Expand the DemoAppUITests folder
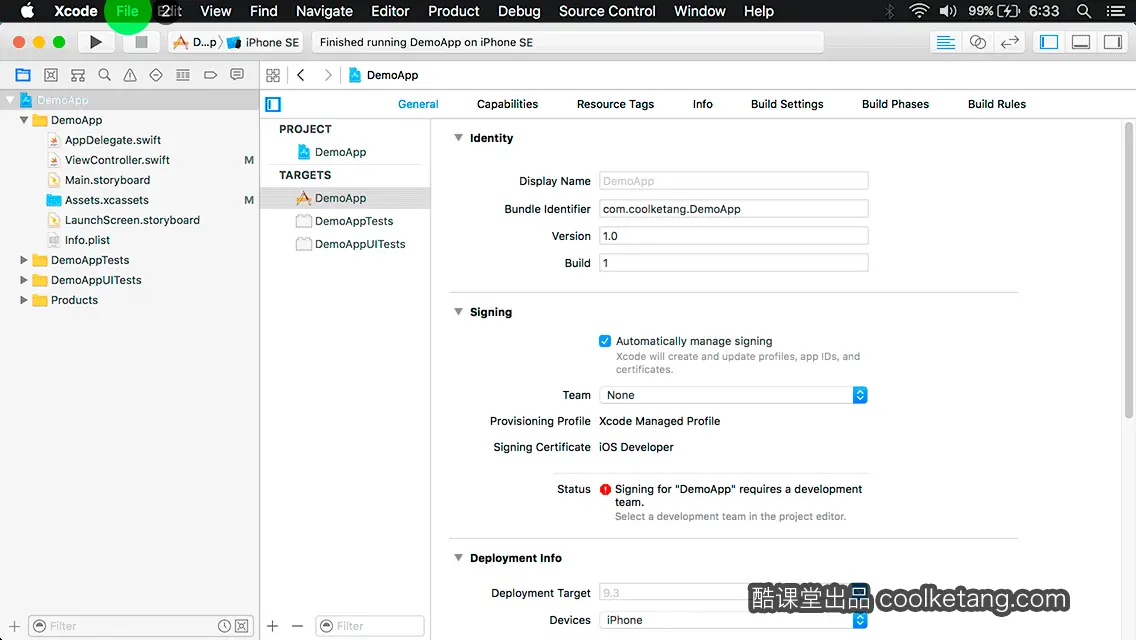 click(24, 280)
